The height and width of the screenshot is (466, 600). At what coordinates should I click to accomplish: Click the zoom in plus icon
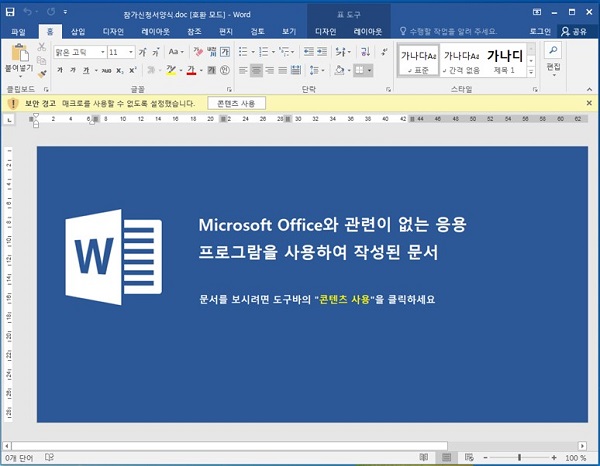coord(554,458)
